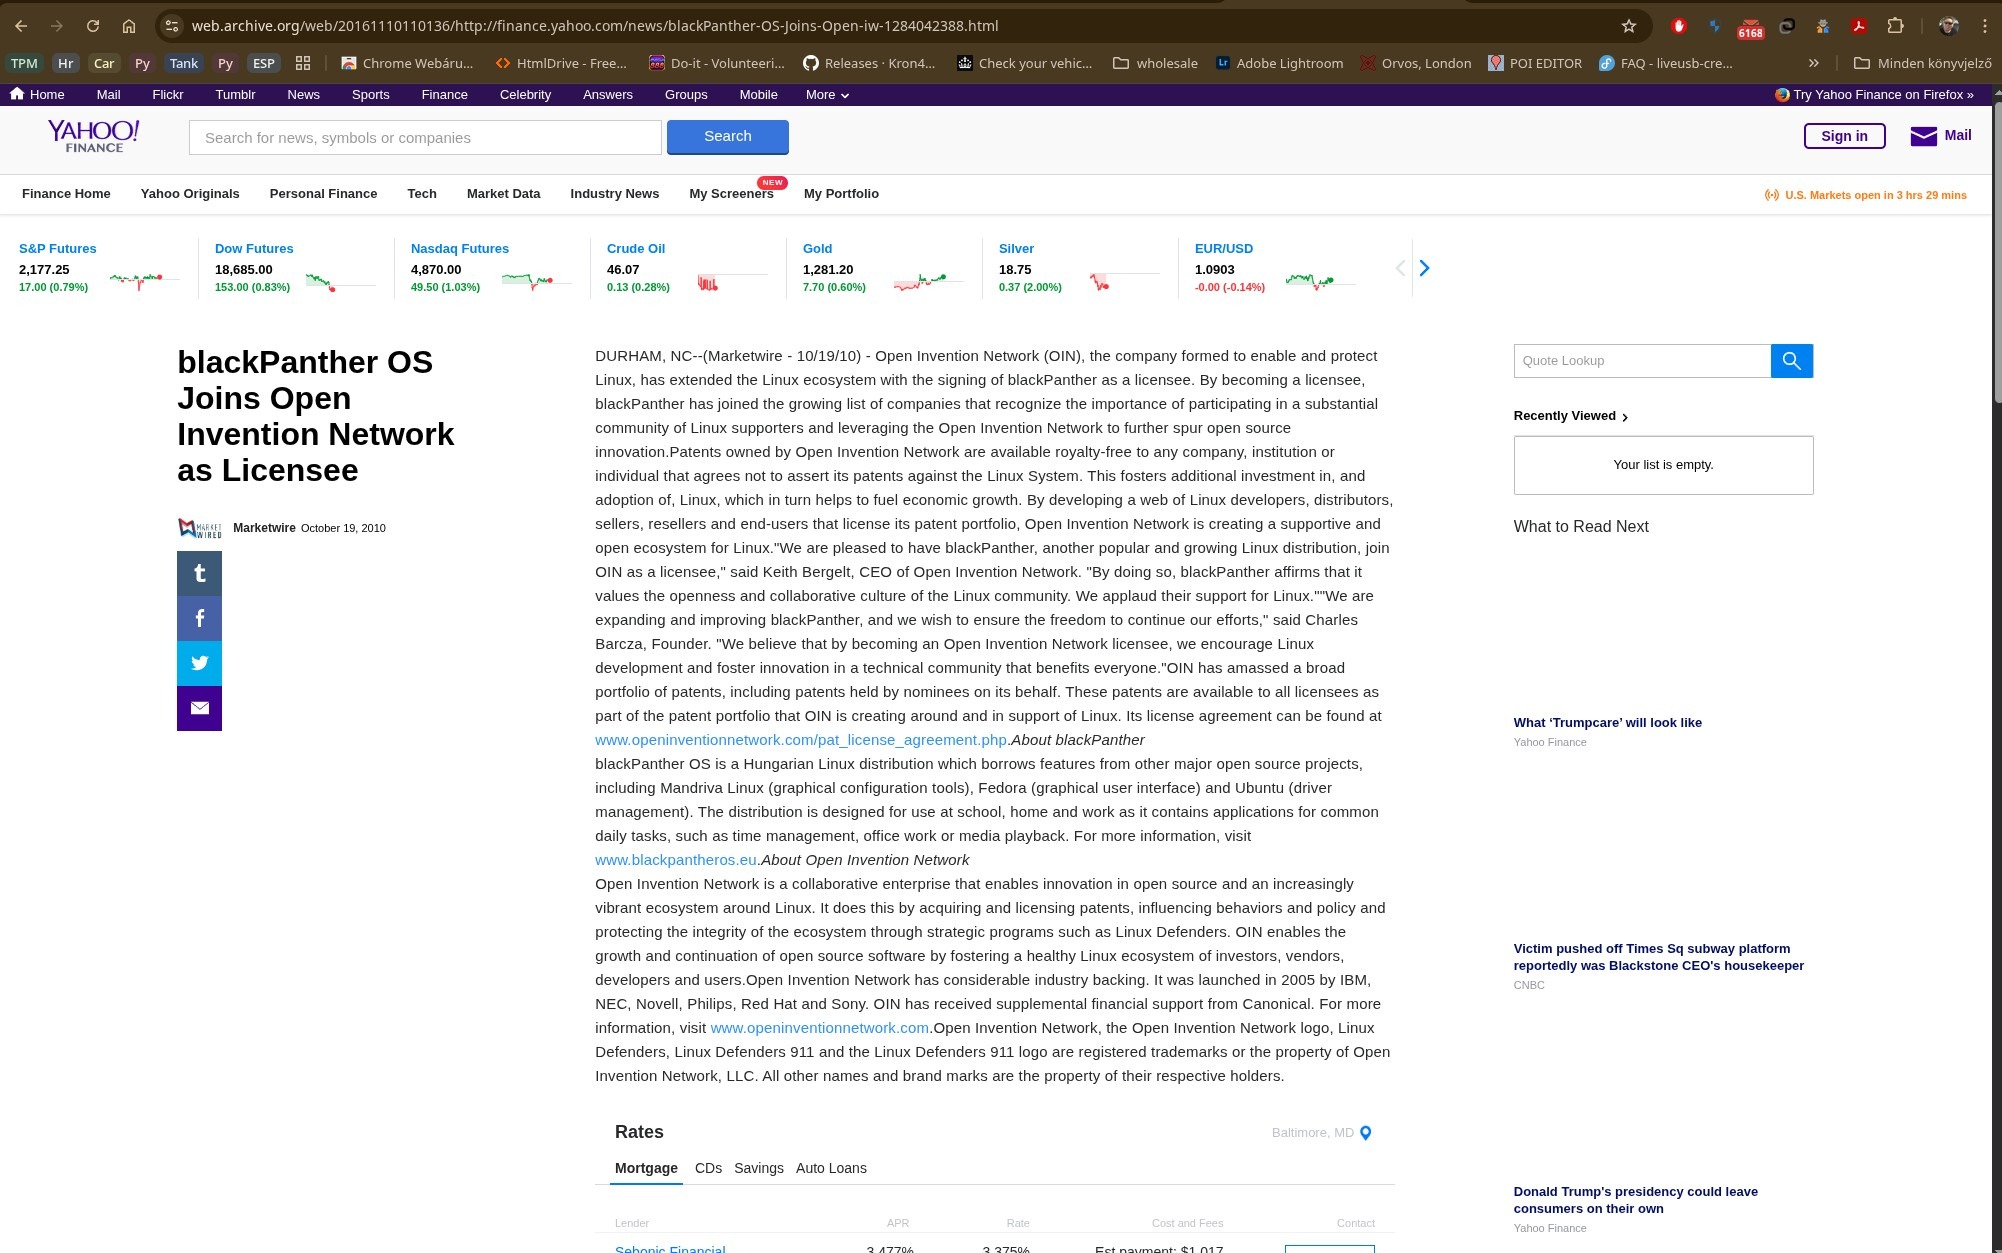Open the Yahoo Home icon link
The image size is (2002, 1253).
coord(37,94)
